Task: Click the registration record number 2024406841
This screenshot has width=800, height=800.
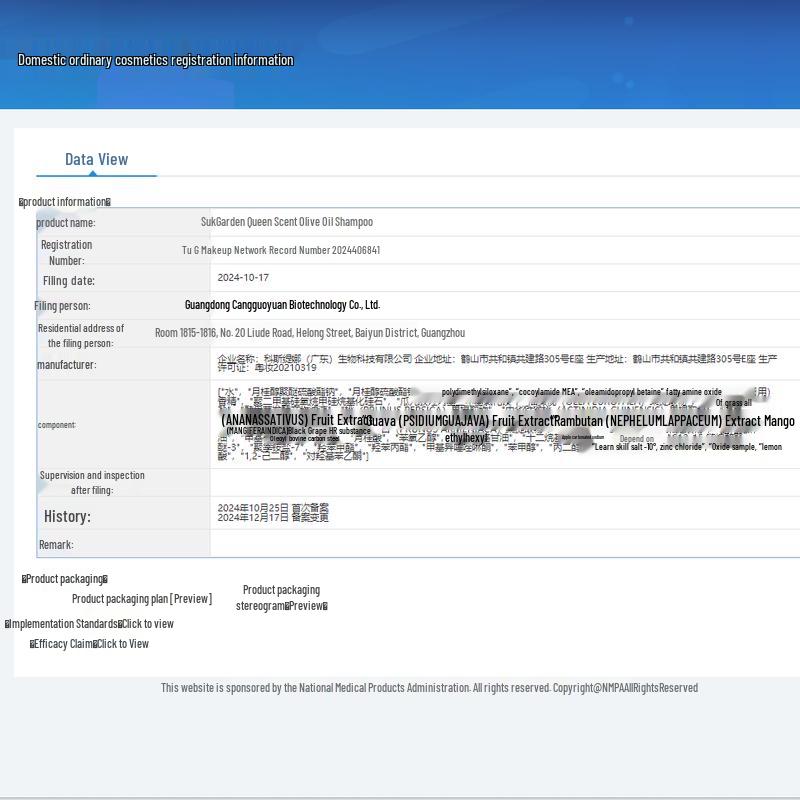Action: point(281,250)
